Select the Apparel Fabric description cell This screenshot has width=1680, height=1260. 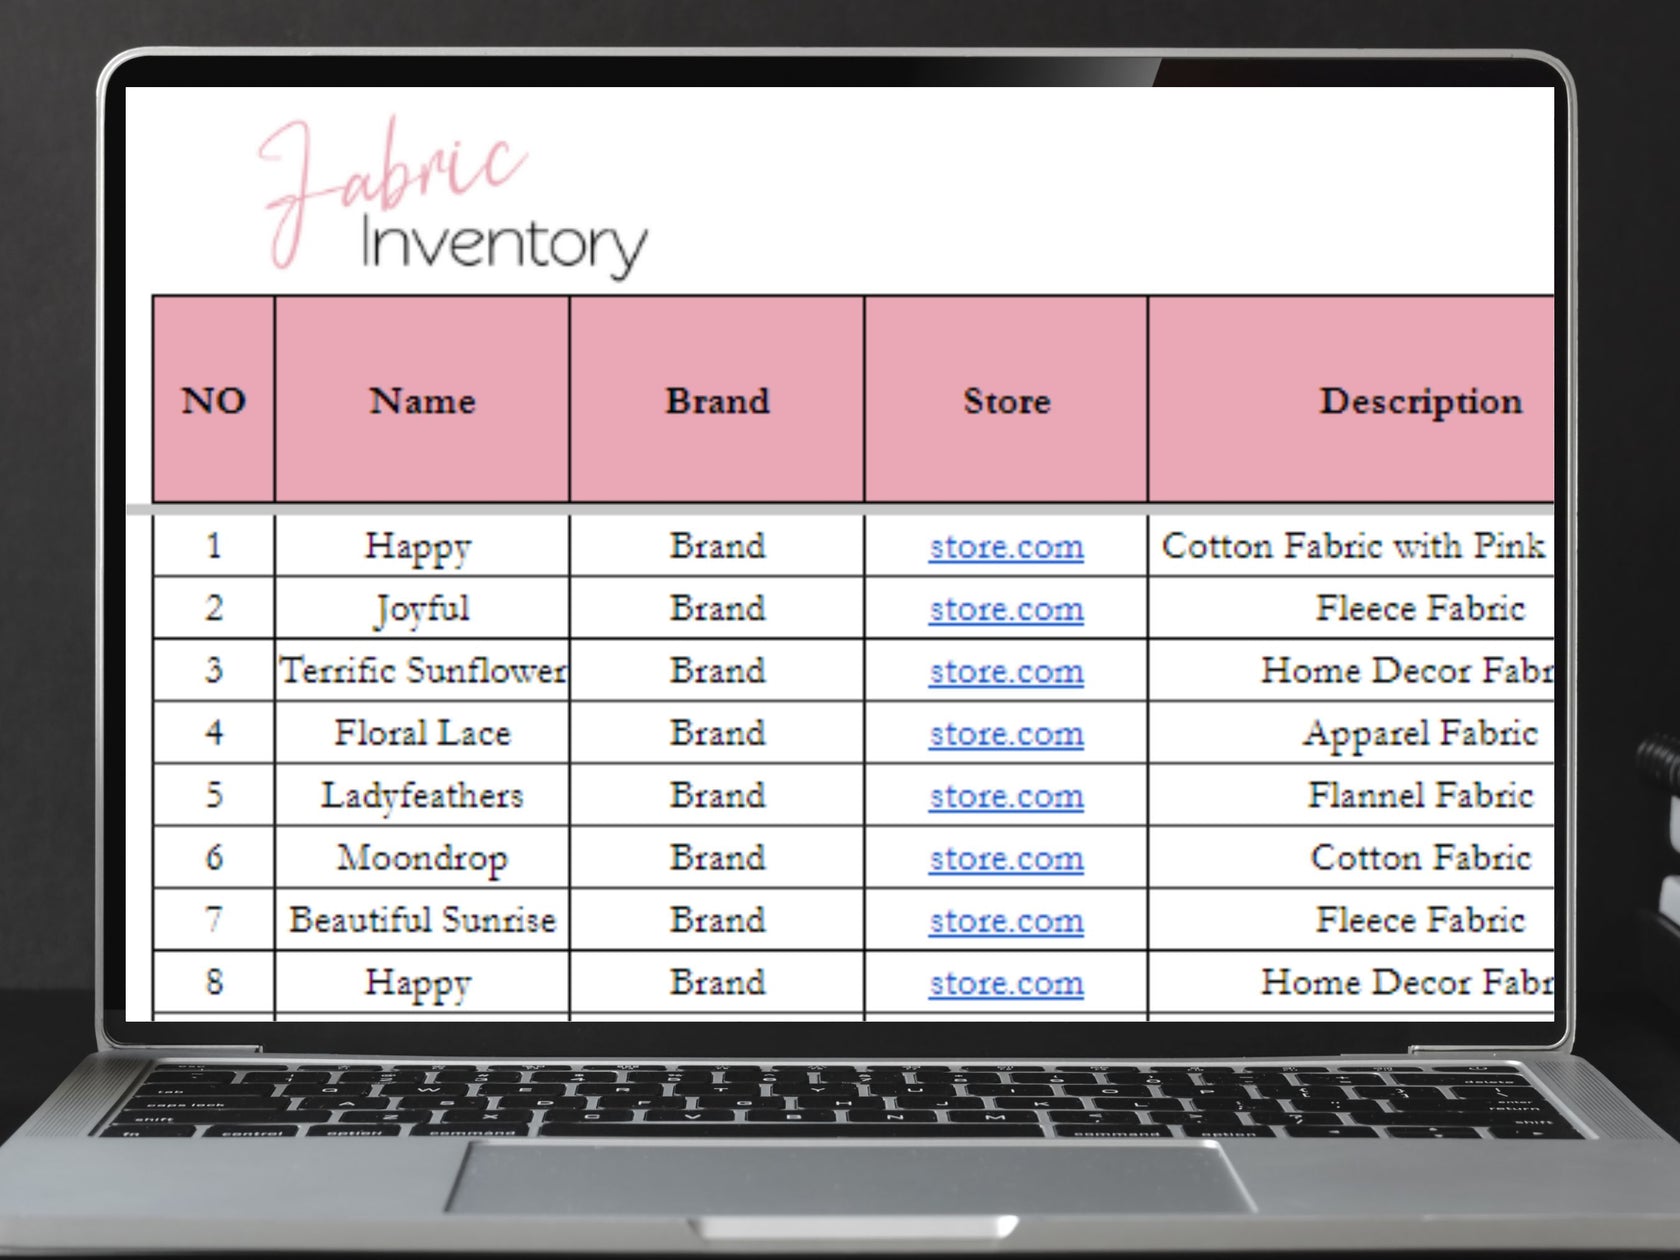click(x=1420, y=733)
